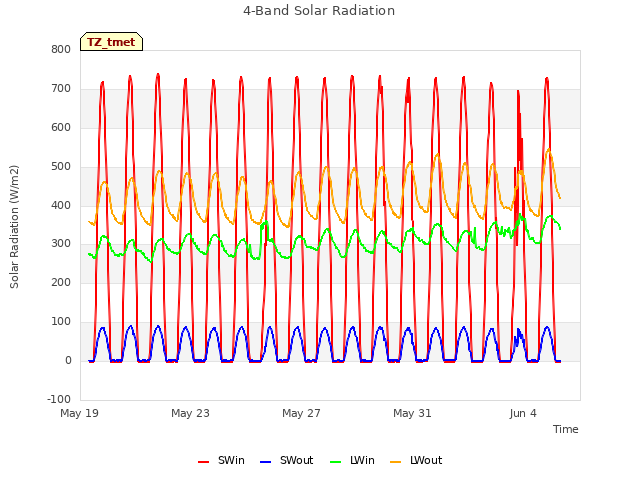
Task: Click the May 23 x-axis label
Action: coord(190,413)
